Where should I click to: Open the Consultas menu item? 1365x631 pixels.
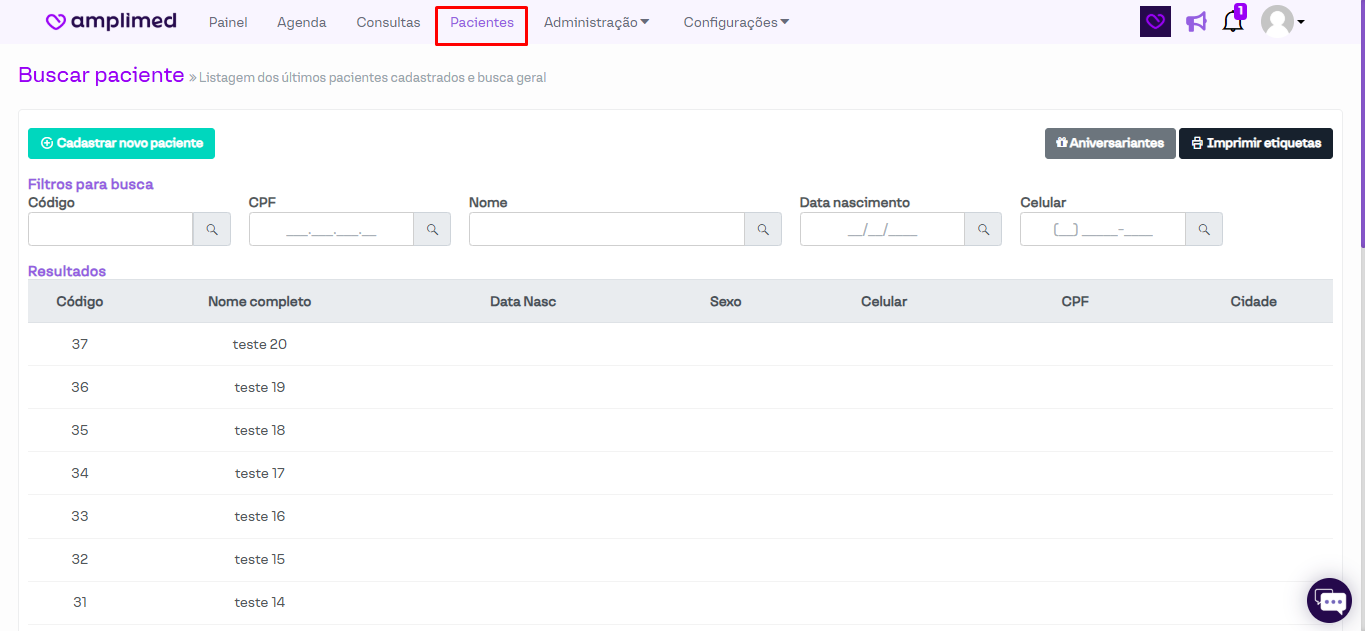pyautogui.click(x=388, y=22)
